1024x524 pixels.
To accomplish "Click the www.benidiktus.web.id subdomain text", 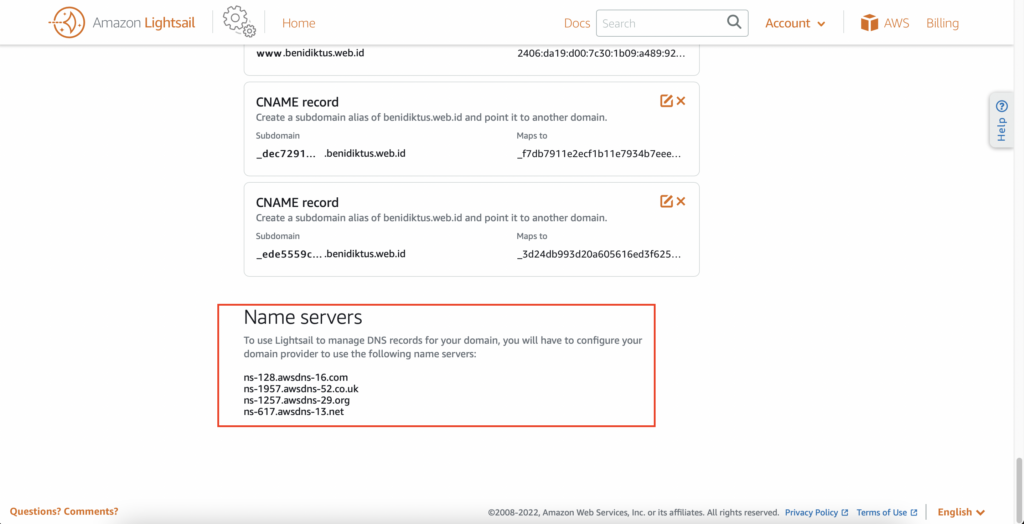I will point(310,53).
